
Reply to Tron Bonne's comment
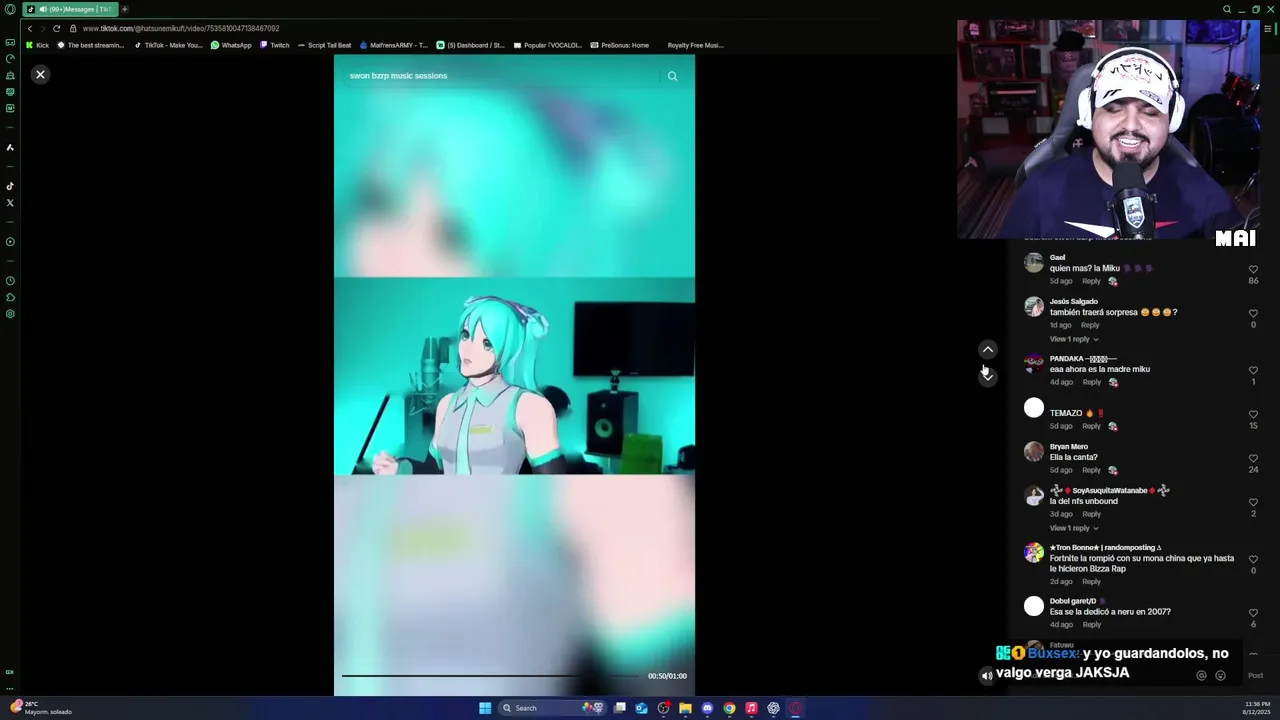tap(1090, 581)
